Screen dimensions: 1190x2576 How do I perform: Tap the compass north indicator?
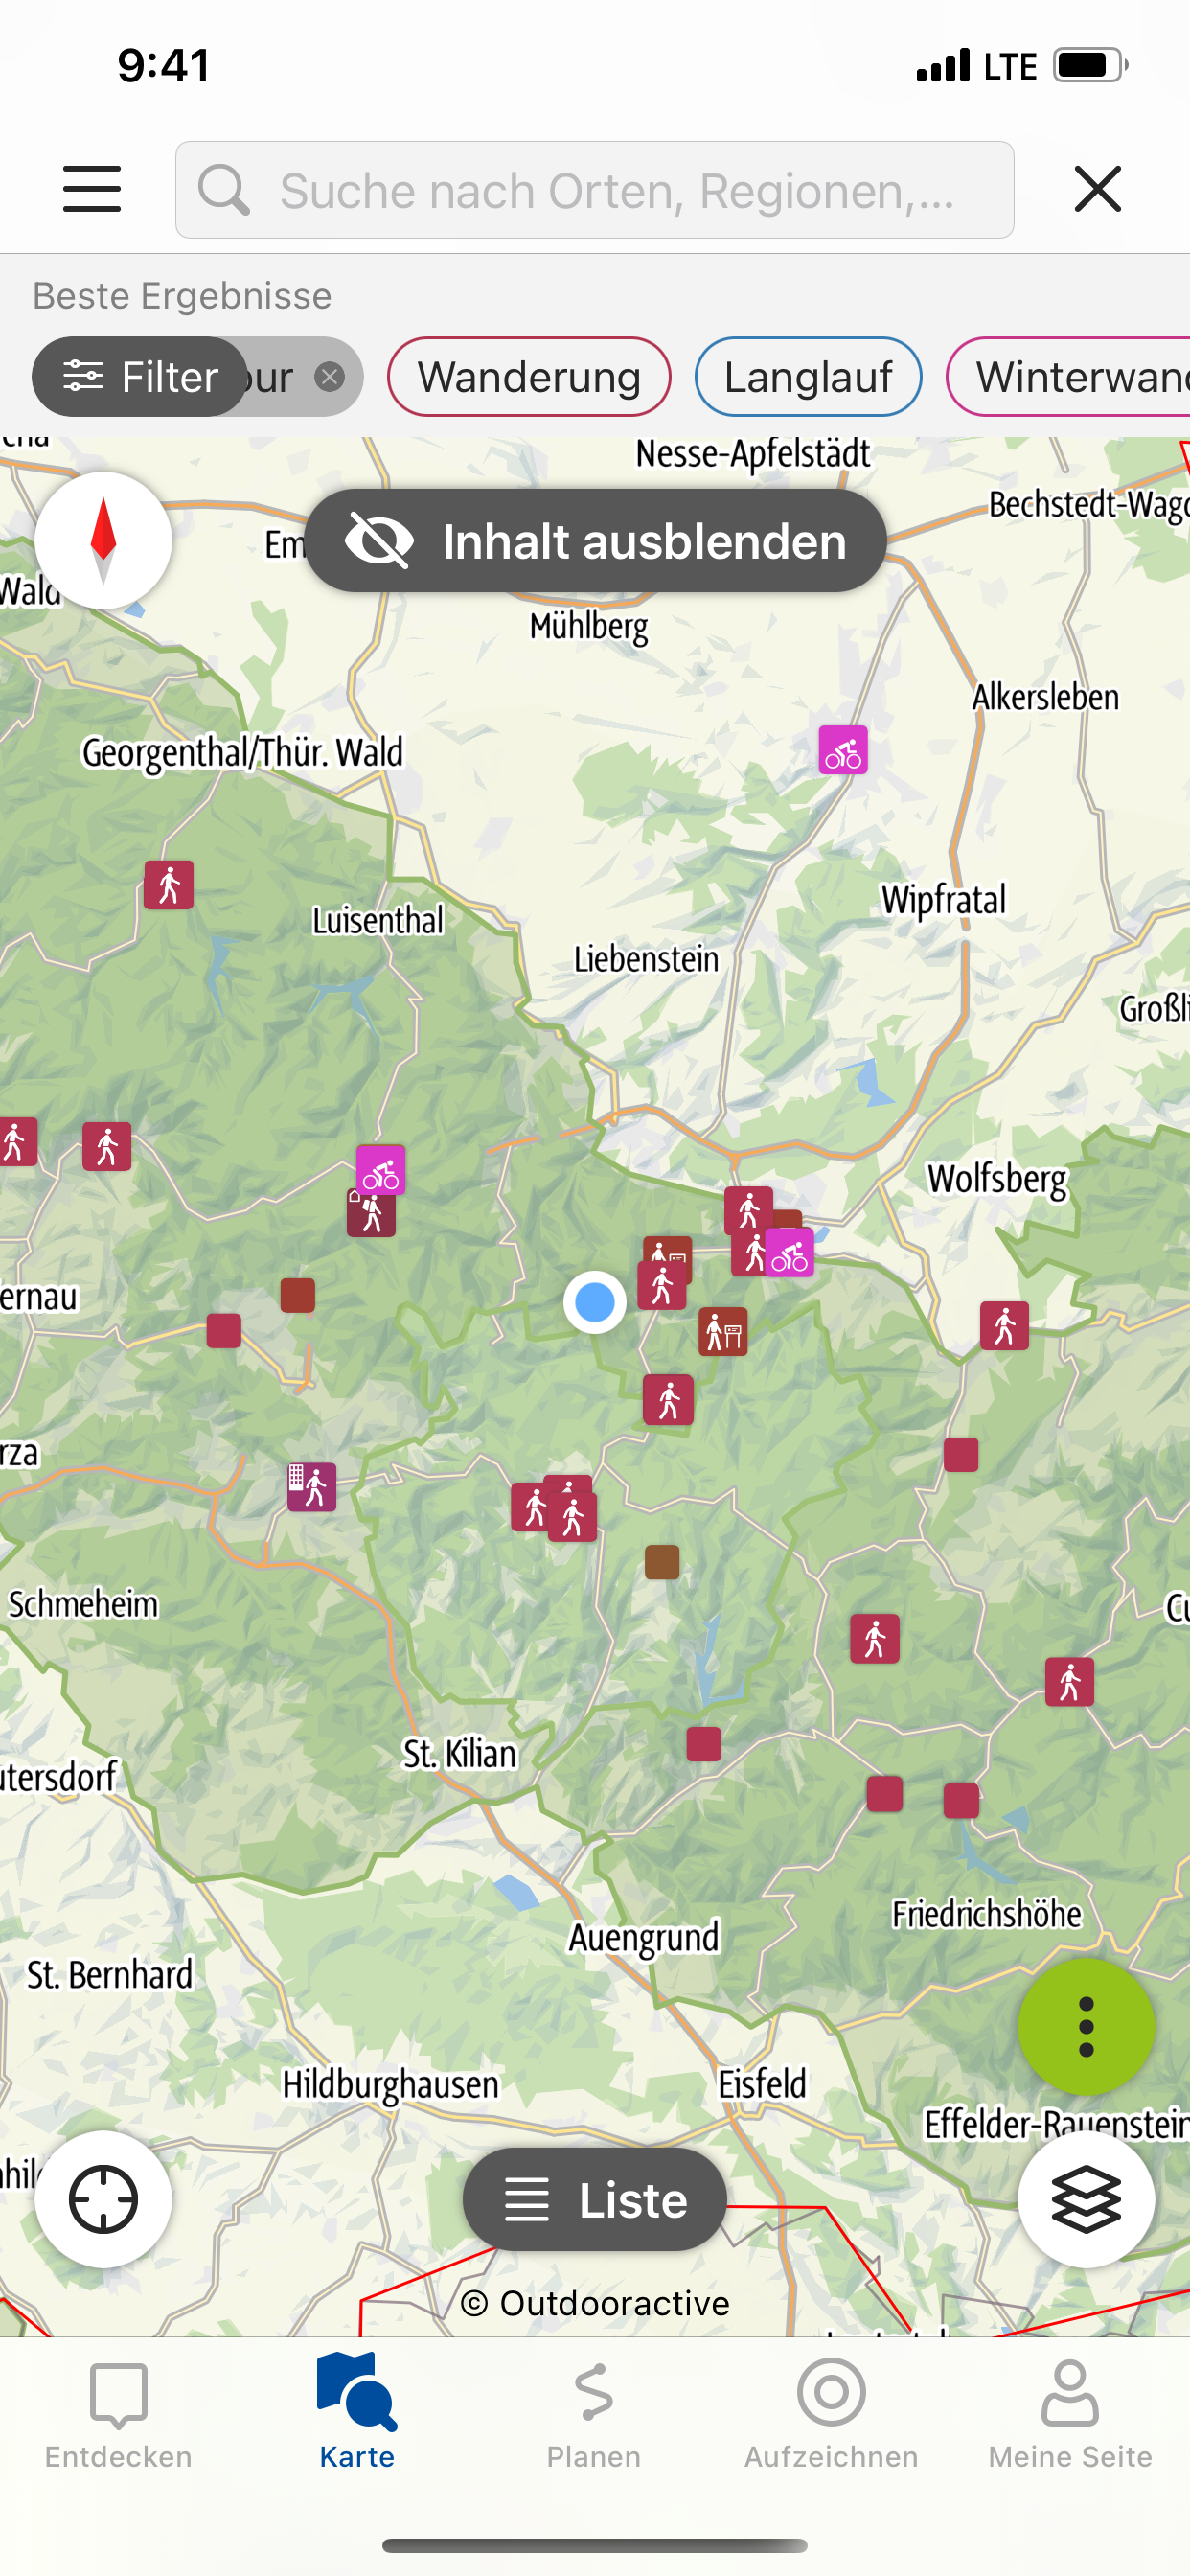103,541
